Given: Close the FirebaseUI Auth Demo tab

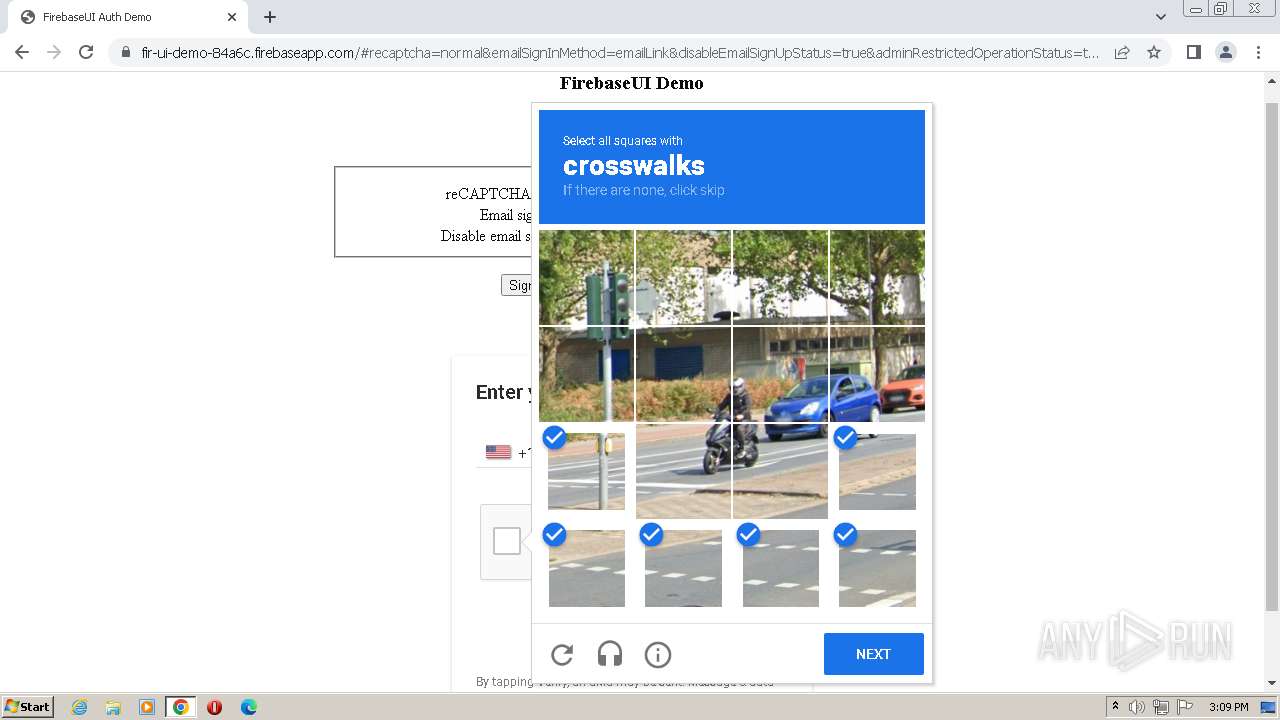Looking at the screenshot, I should click(x=232, y=17).
